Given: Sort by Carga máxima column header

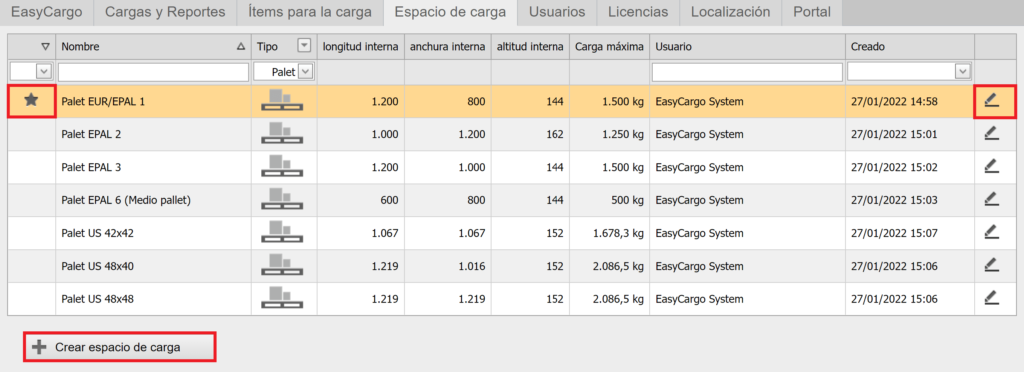Looking at the screenshot, I should [609, 46].
